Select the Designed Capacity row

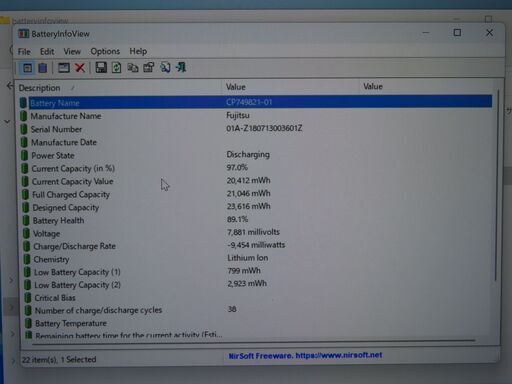[255, 207]
